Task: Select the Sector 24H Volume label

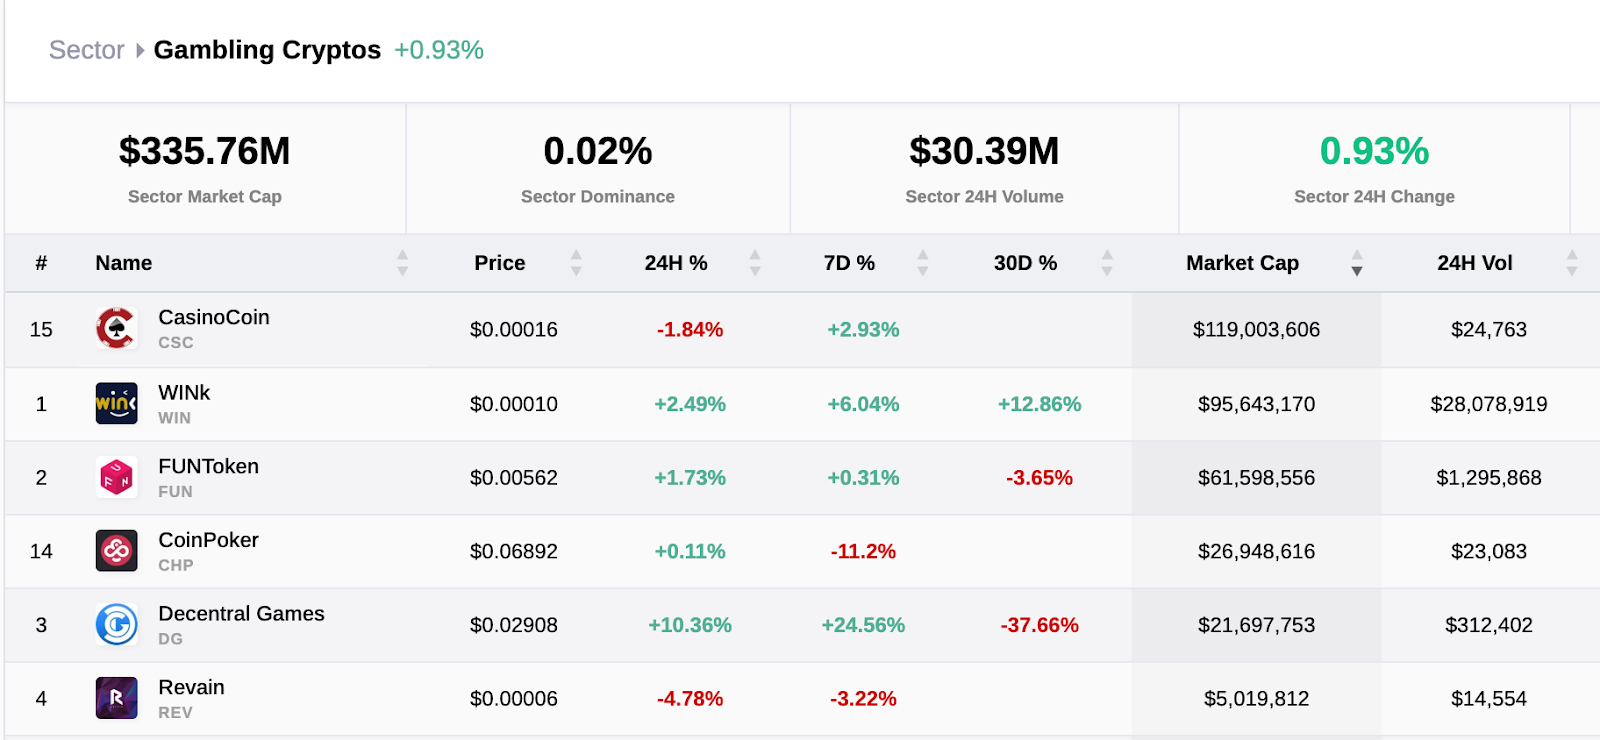Action: pos(984,197)
